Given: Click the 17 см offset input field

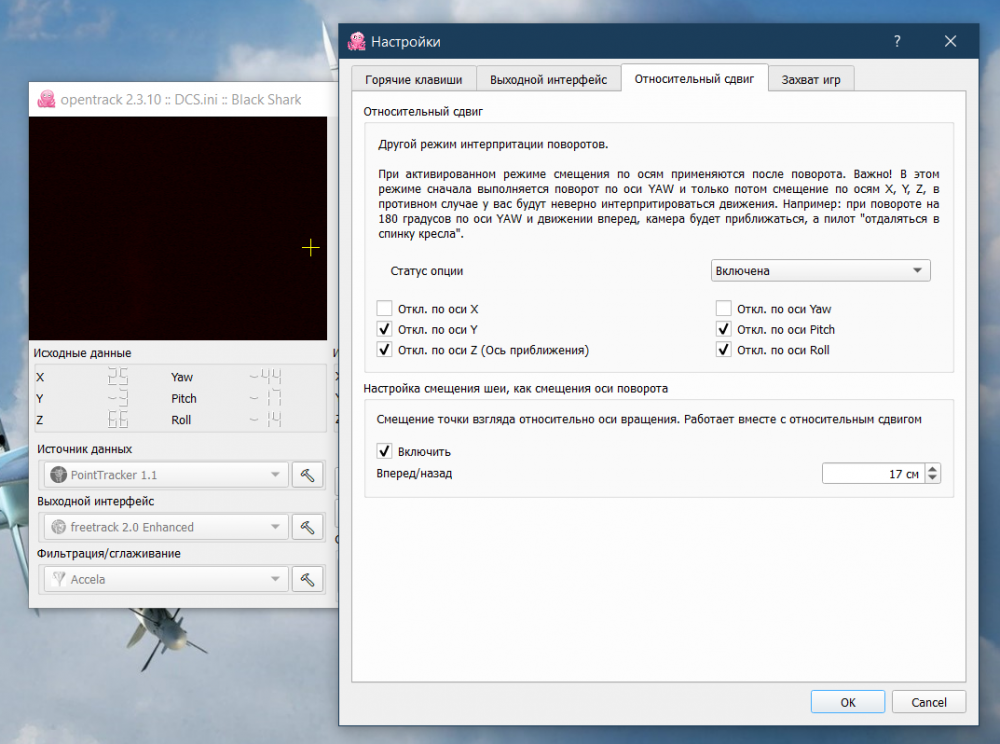Looking at the screenshot, I should click(x=871, y=474).
